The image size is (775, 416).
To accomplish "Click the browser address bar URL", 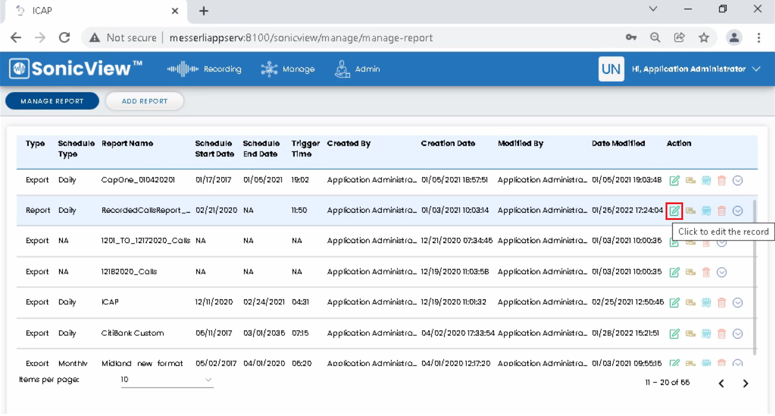I will click(301, 38).
